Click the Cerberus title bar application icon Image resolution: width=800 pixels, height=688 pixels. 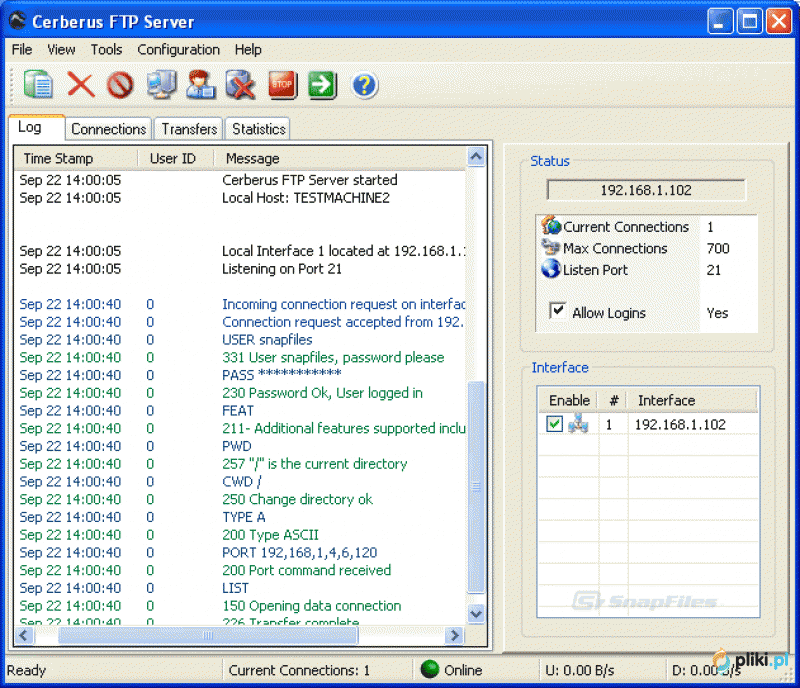click(x=18, y=21)
